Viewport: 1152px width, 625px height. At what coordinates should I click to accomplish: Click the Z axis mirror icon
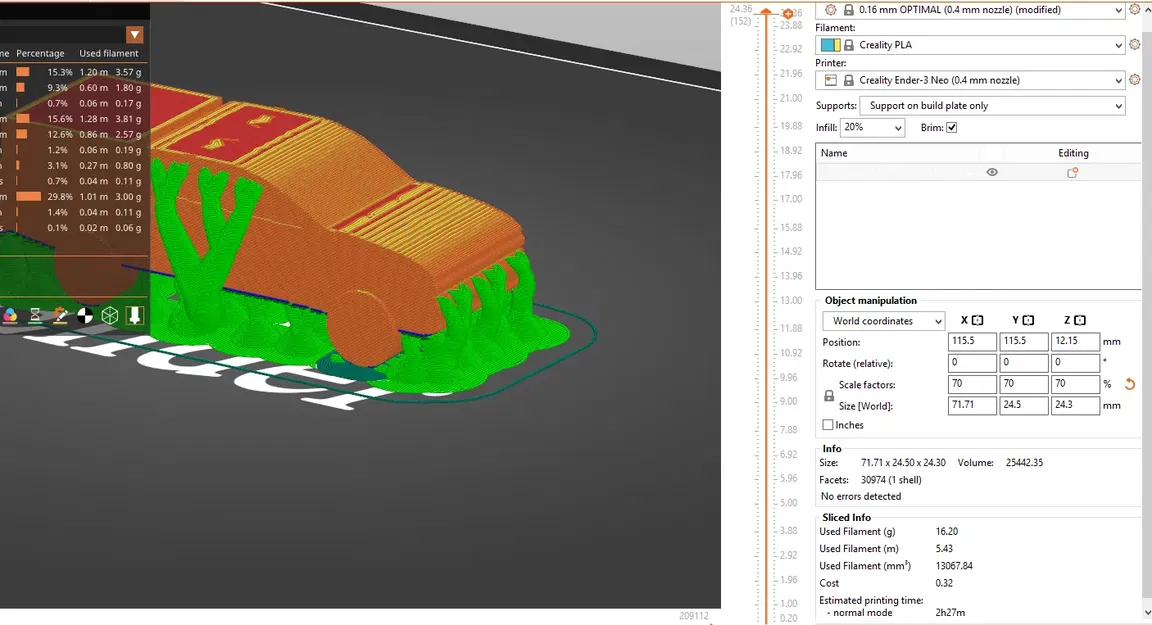(1080, 320)
